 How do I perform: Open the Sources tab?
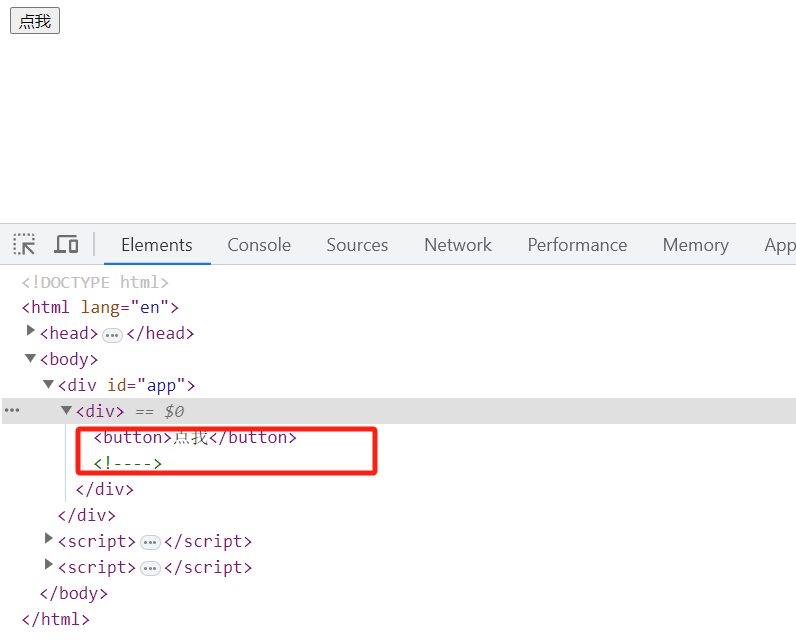pos(357,245)
